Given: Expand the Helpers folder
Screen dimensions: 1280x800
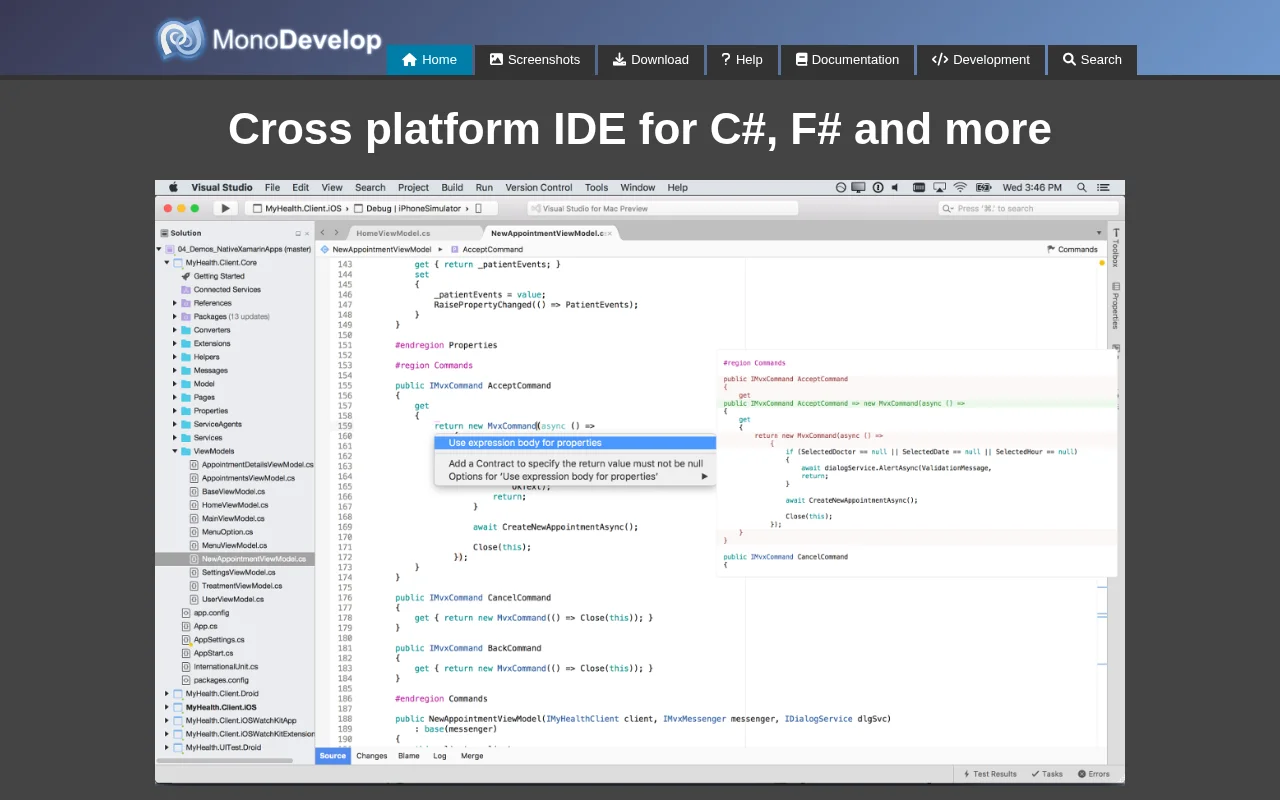Looking at the screenshot, I should (x=175, y=357).
